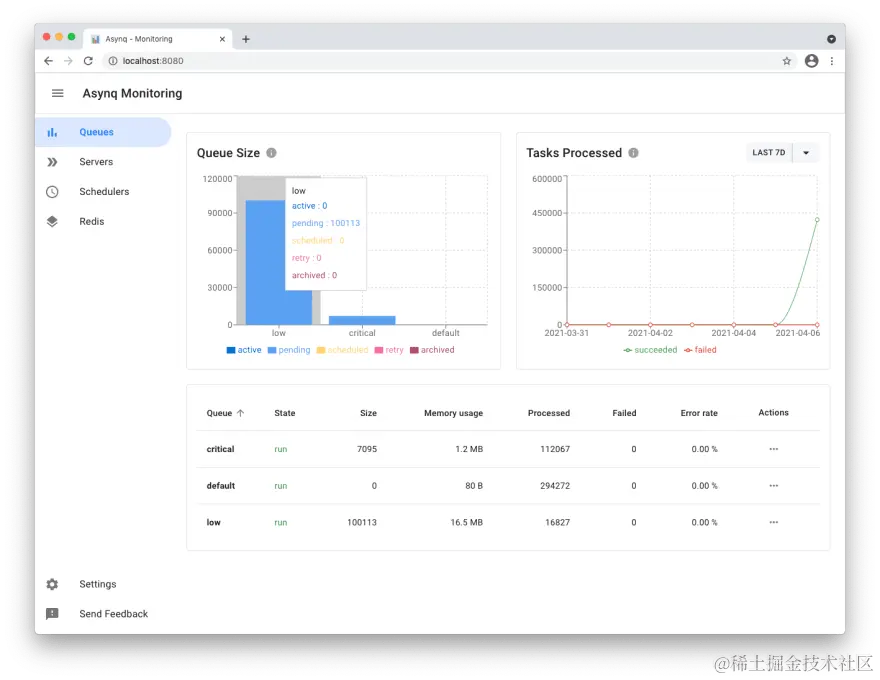880x680 pixels.
Task: Click the Send Feedback label
Action: 113,613
